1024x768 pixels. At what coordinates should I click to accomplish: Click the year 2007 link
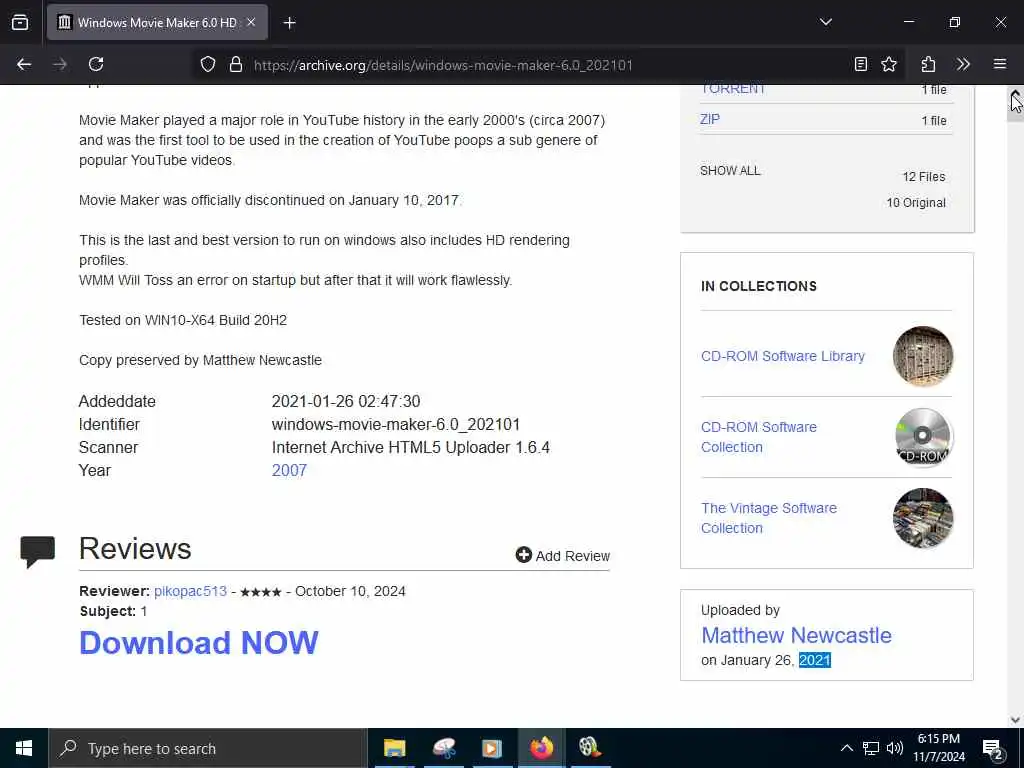[x=289, y=470]
